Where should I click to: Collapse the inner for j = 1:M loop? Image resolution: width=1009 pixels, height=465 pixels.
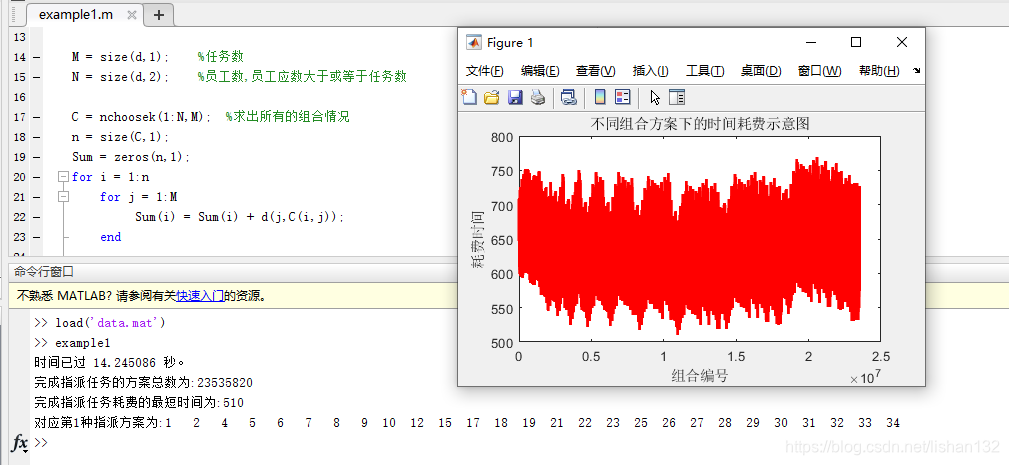63,197
